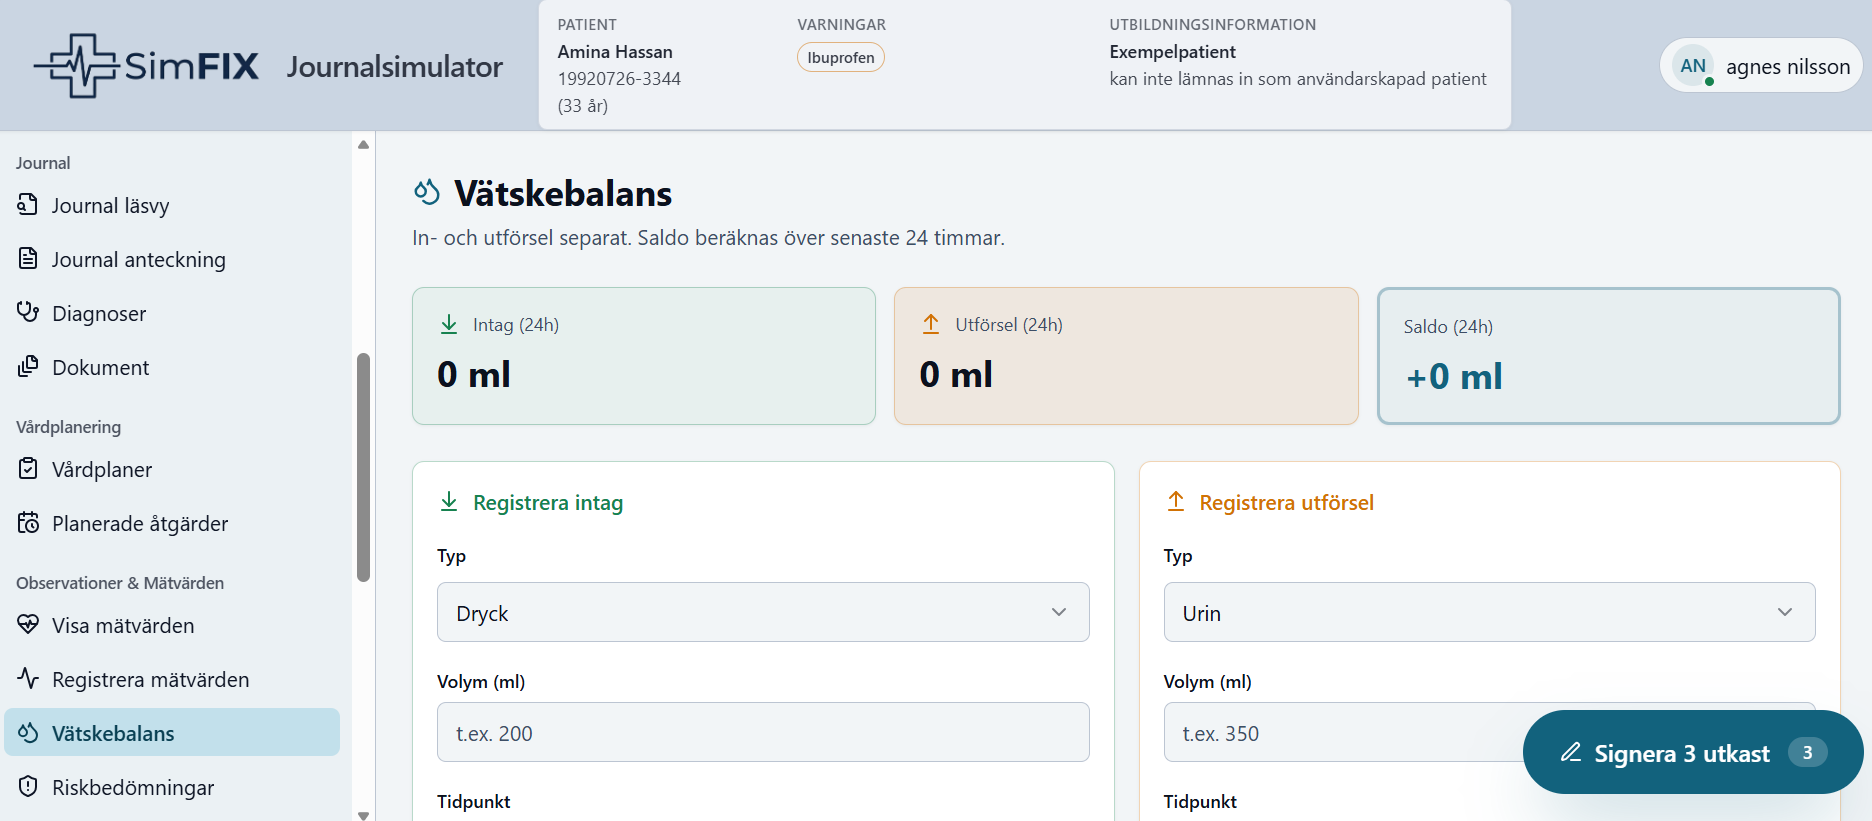Image resolution: width=1872 pixels, height=821 pixels.
Task: Open the agnes nilsson user menu
Action: [1760, 66]
